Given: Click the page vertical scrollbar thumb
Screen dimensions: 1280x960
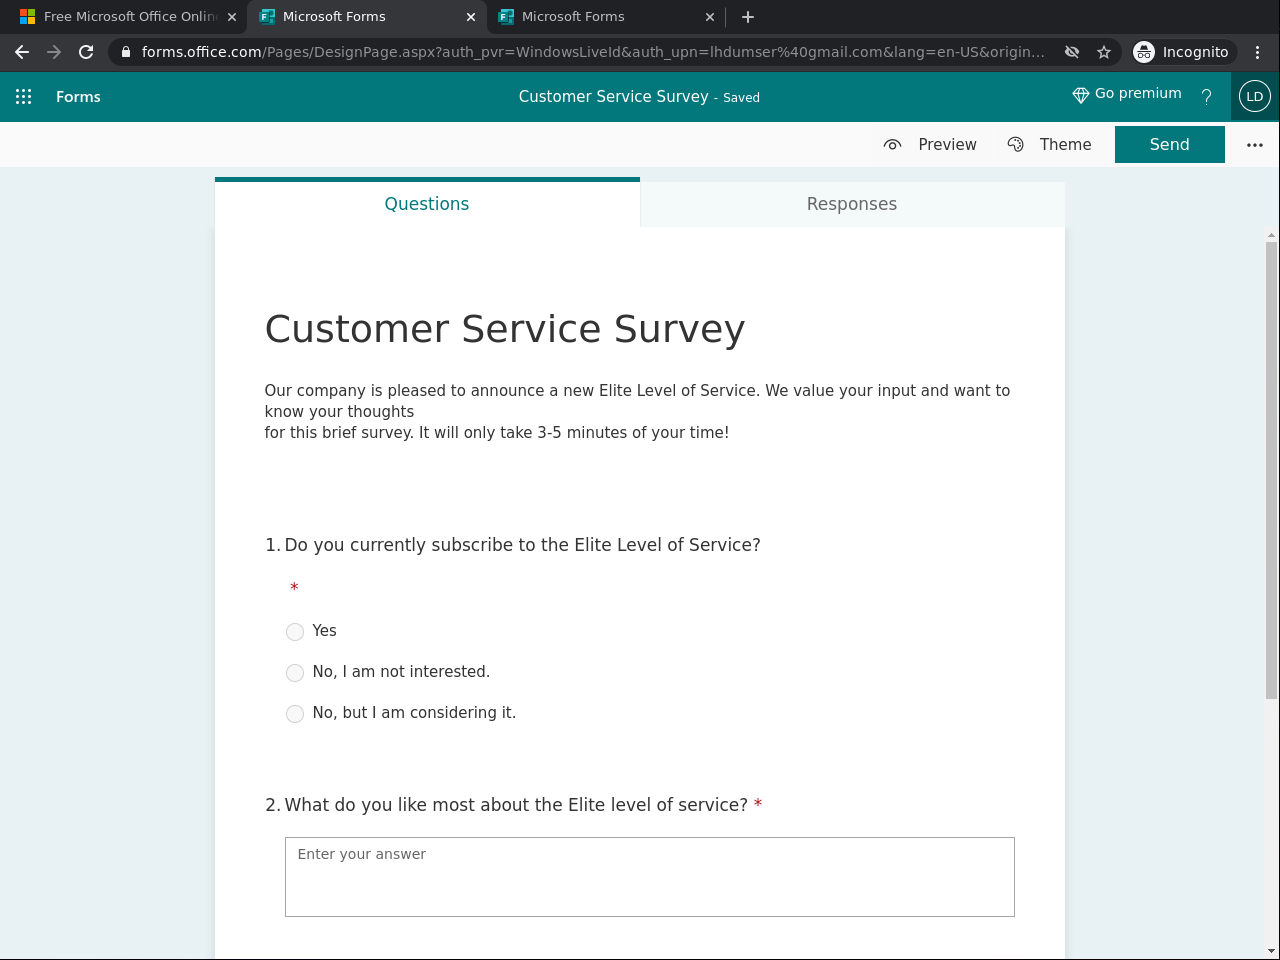Looking at the screenshot, I should pos(1271,470).
